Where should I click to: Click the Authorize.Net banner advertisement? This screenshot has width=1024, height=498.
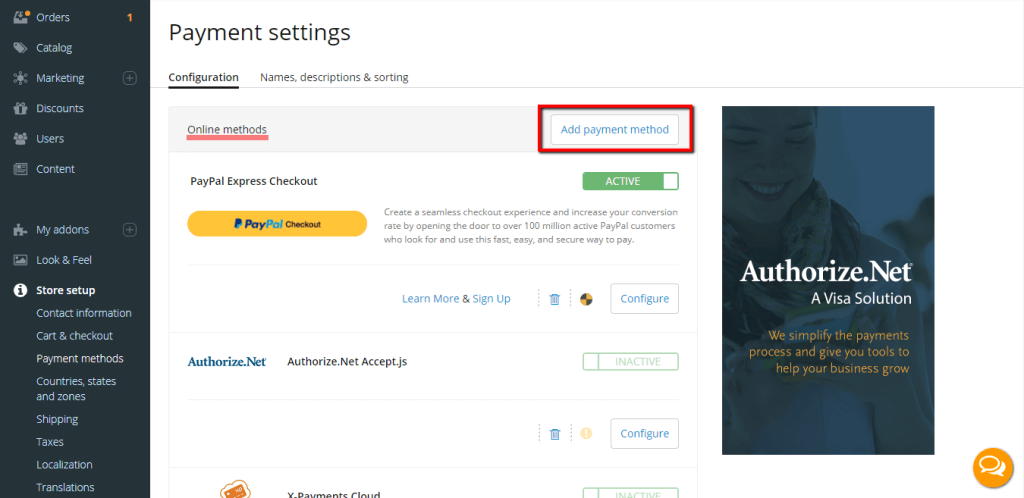pyautogui.click(x=828, y=281)
